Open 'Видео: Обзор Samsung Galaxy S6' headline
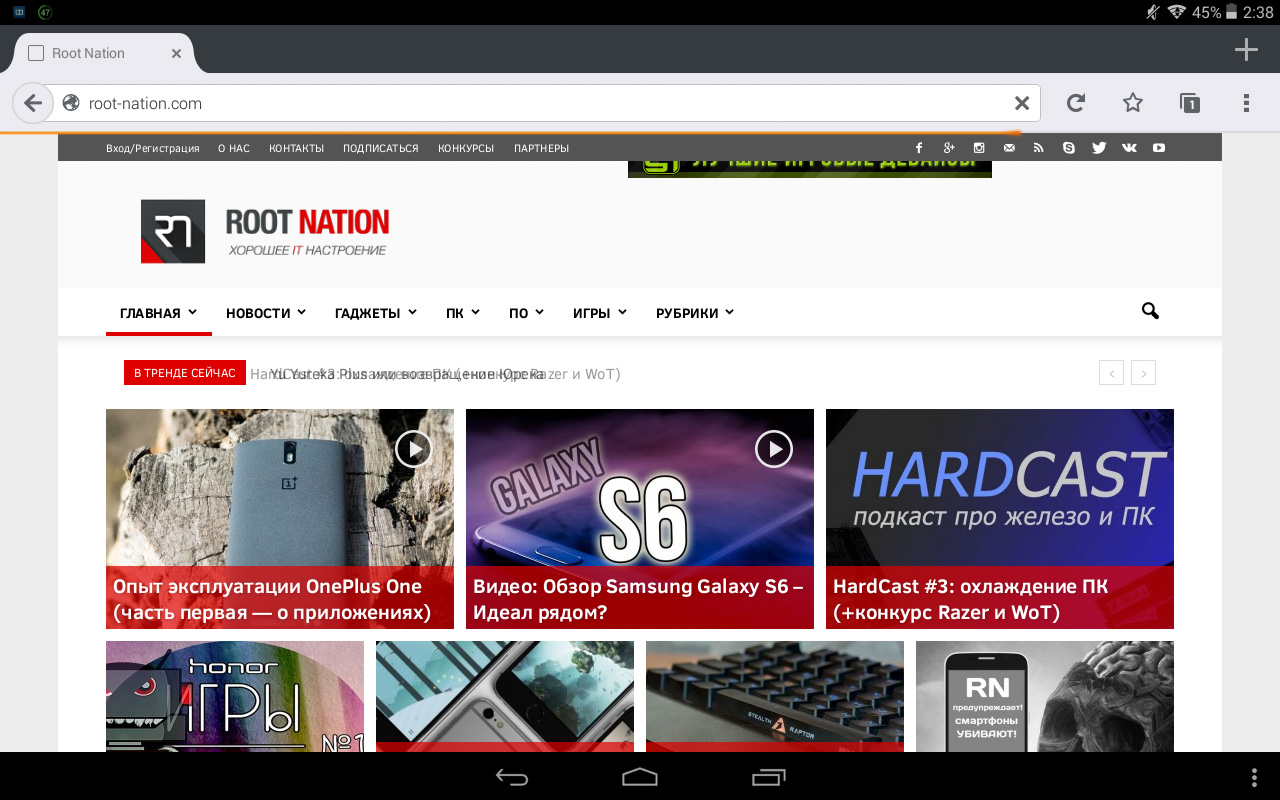The width and height of the screenshot is (1280, 800). (x=638, y=599)
